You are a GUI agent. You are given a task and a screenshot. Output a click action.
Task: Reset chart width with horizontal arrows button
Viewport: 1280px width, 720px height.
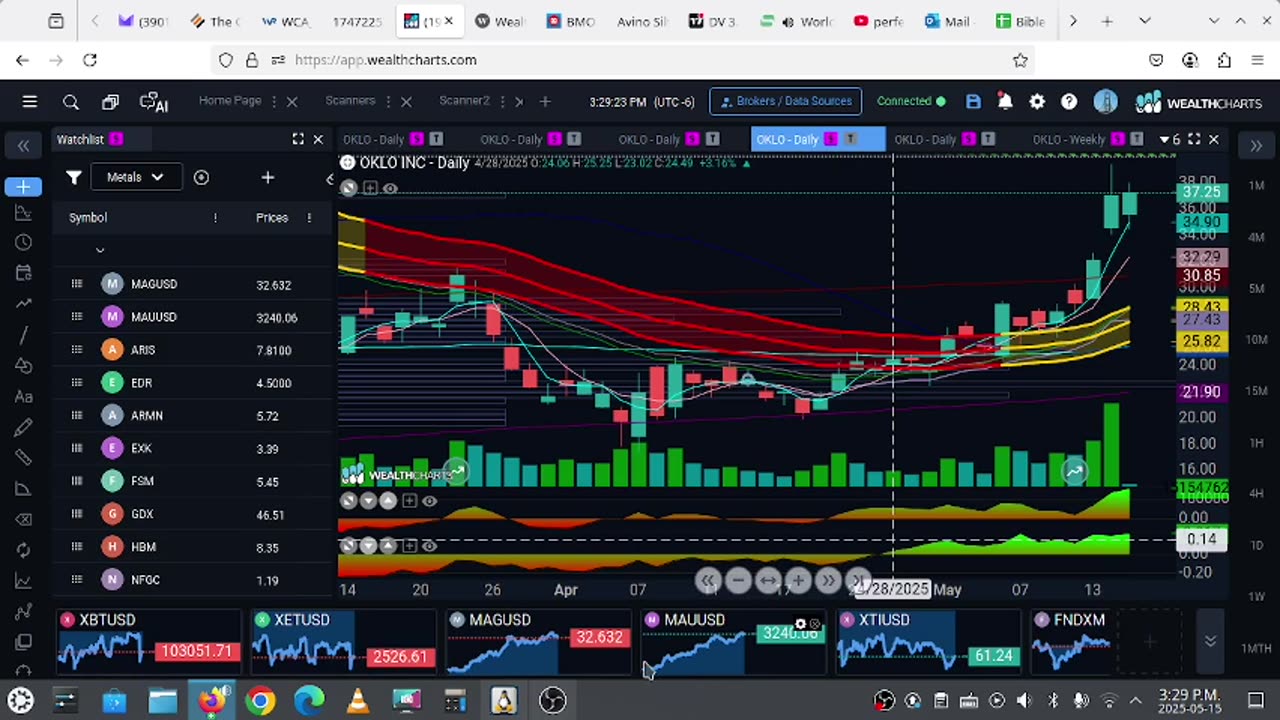click(768, 580)
